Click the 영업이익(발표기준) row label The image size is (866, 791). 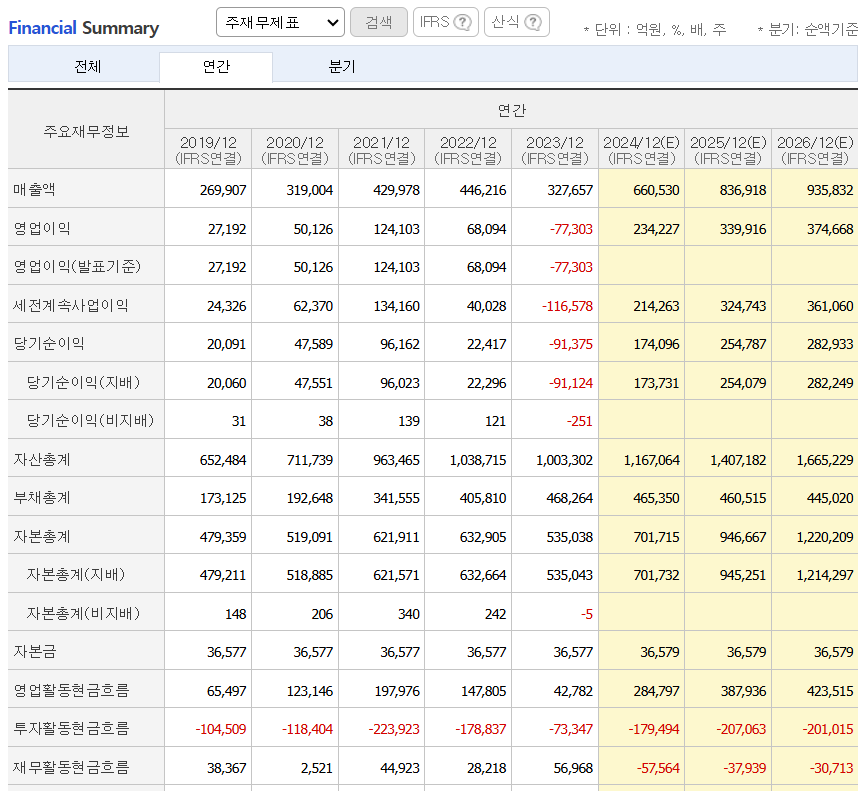coord(77,267)
